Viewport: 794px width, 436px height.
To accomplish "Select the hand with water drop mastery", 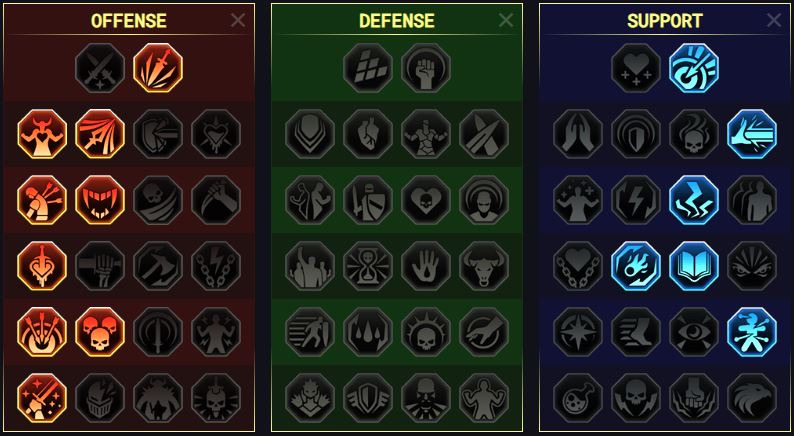I will click(426, 266).
